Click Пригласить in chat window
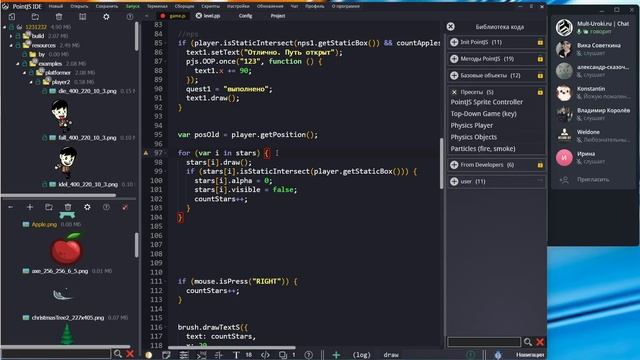 (x=593, y=179)
